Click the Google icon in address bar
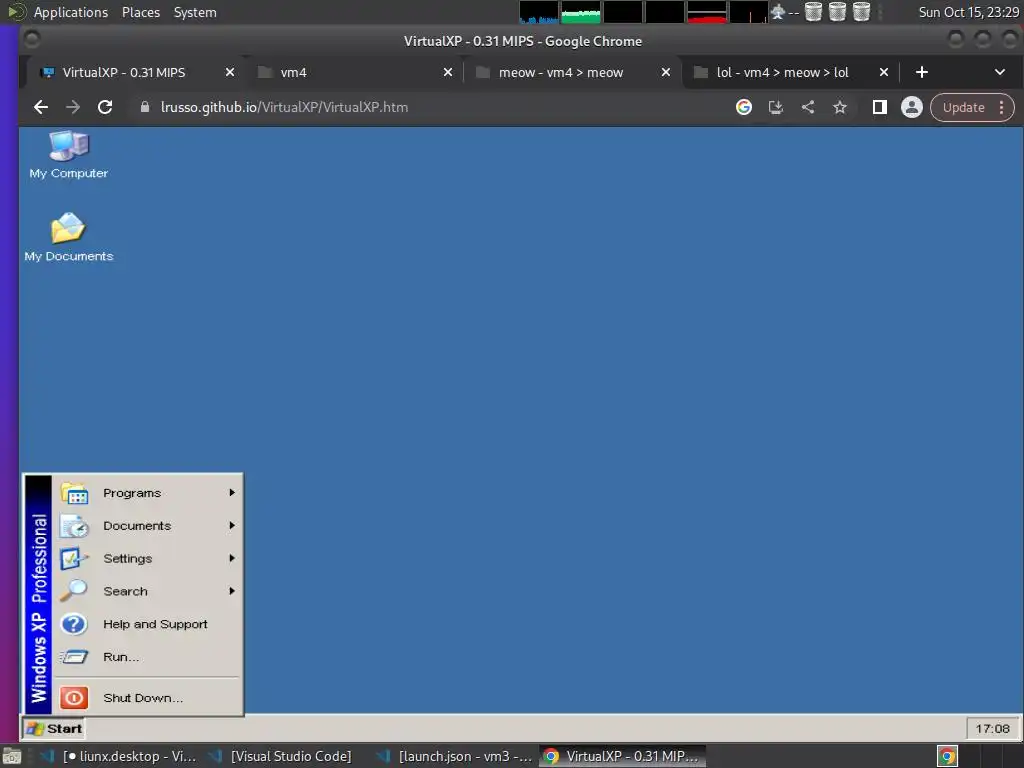This screenshot has width=1024, height=768. point(744,107)
